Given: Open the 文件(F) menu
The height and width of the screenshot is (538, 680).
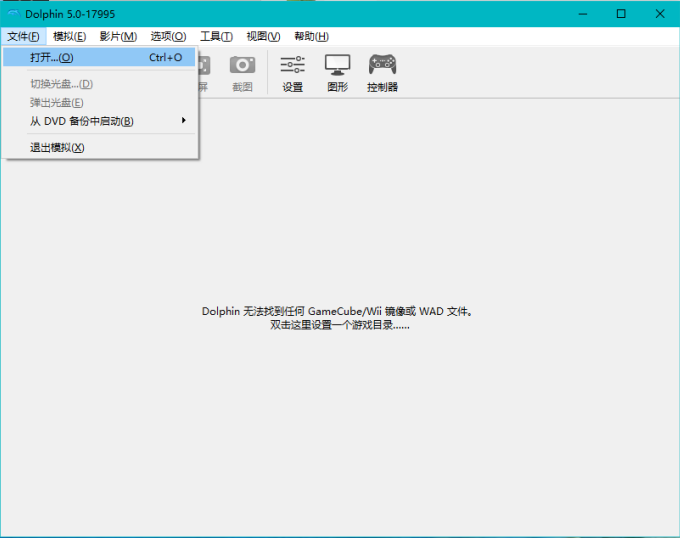Looking at the screenshot, I should coord(23,36).
